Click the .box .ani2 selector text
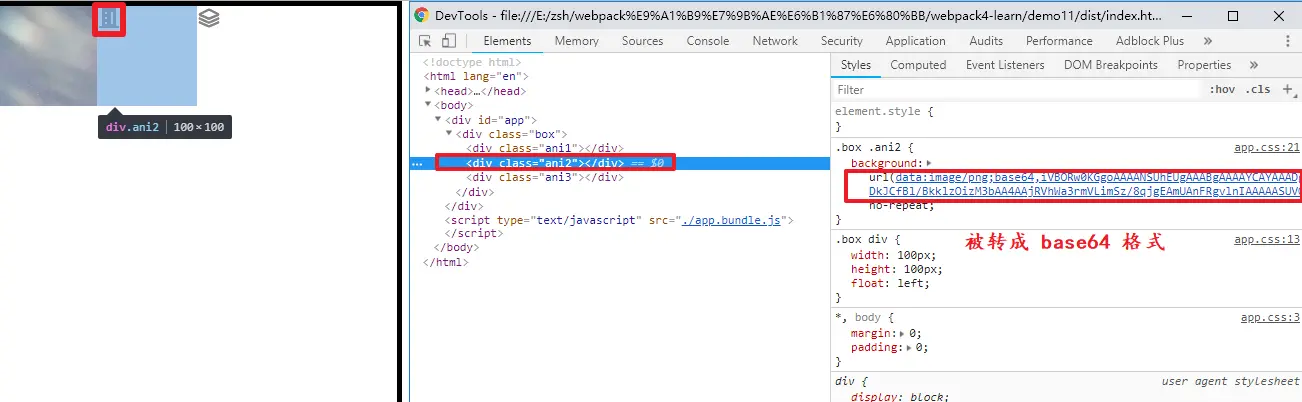1302x402 pixels. (x=866, y=148)
